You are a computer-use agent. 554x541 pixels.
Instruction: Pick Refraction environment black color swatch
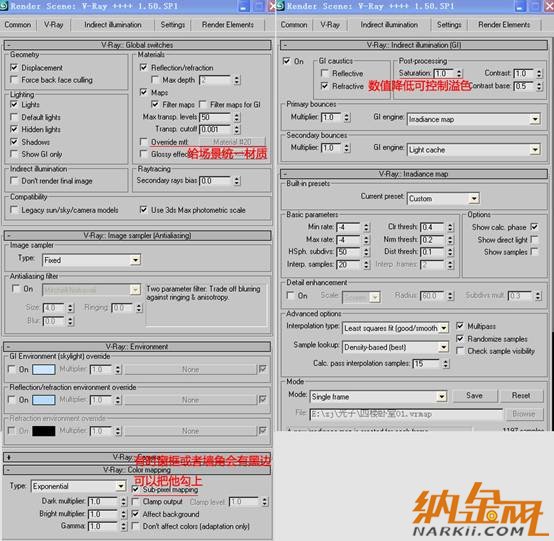pos(44,431)
